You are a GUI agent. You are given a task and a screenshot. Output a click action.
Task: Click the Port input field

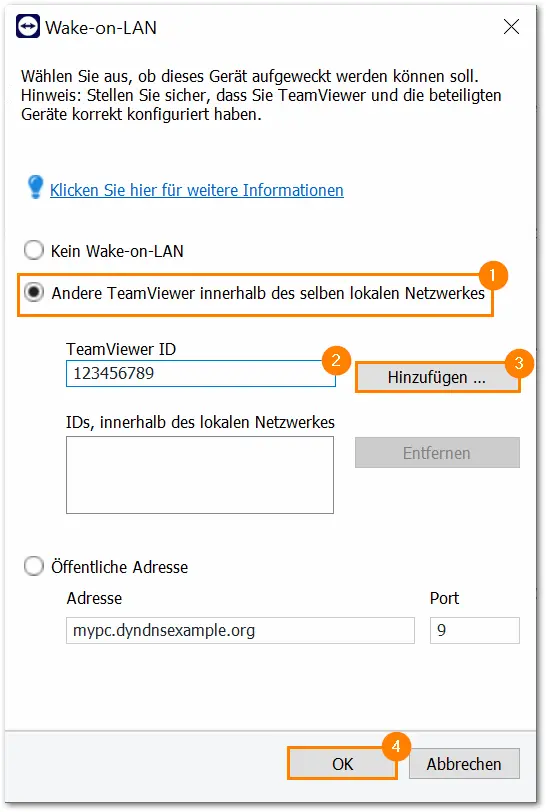point(475,630)
